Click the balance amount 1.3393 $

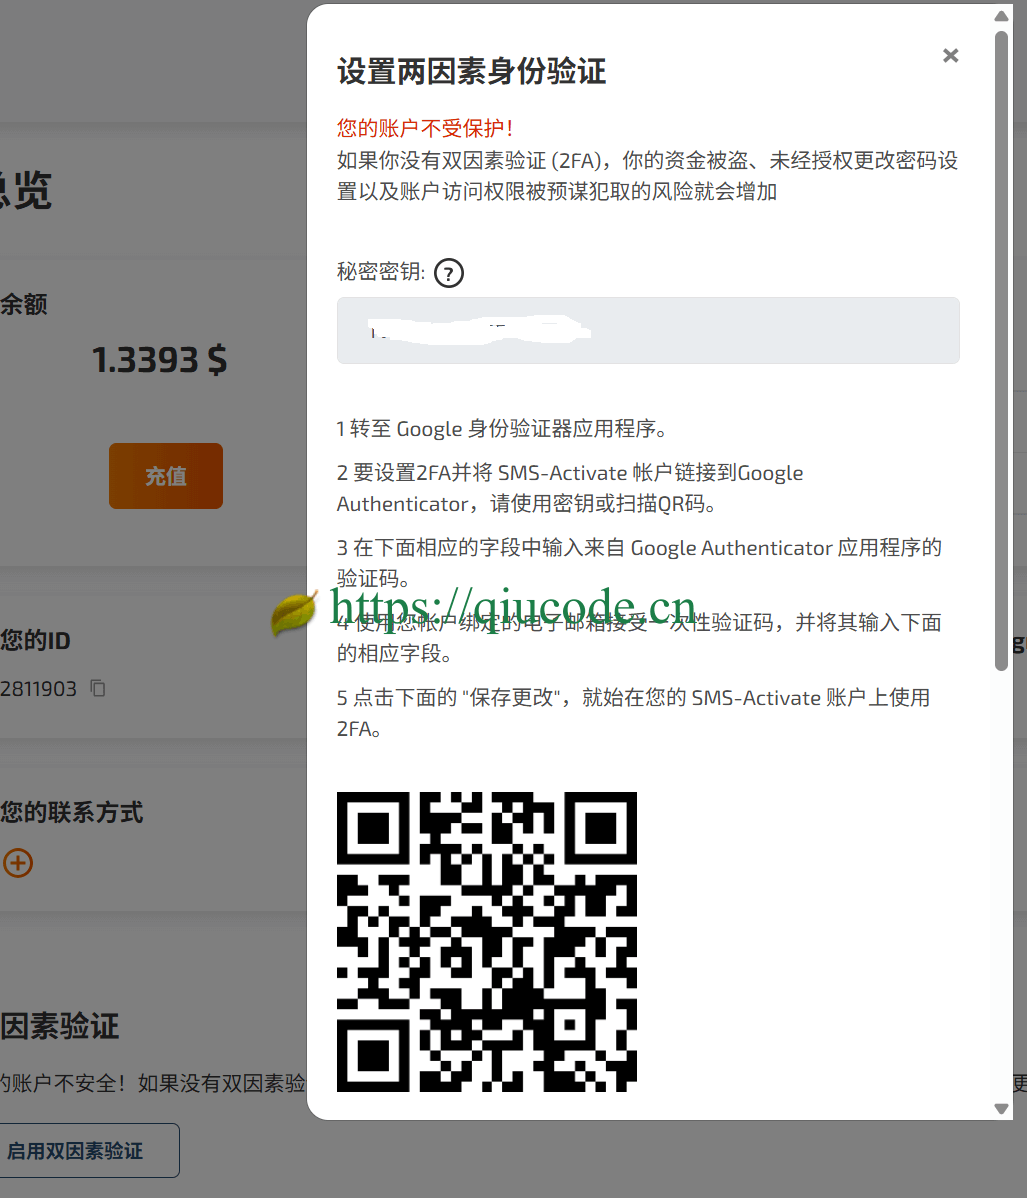pos(159,360)
